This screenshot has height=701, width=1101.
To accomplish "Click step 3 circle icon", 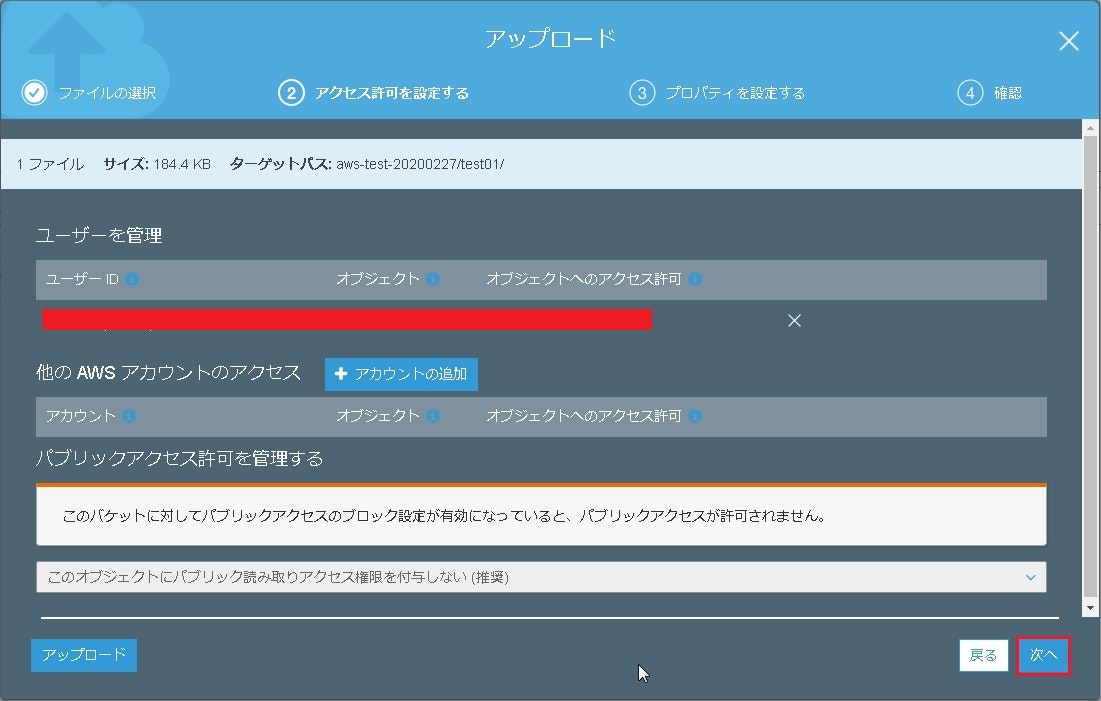I will (x=642, y=93).
